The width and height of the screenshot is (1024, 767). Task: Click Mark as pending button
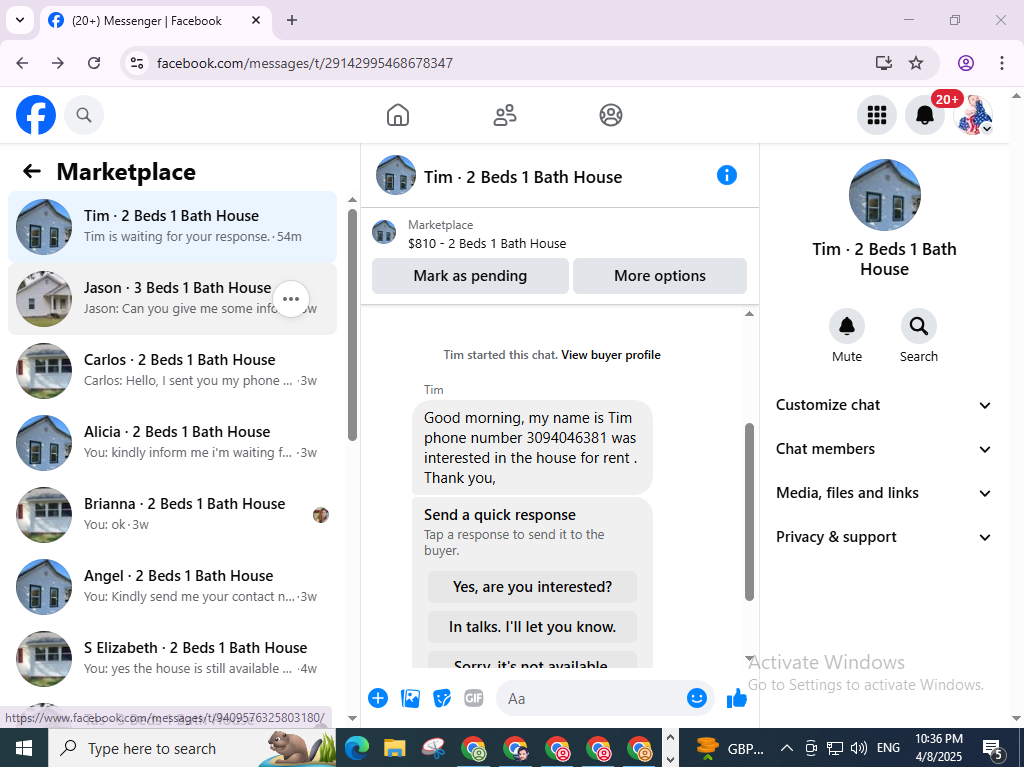470,276
